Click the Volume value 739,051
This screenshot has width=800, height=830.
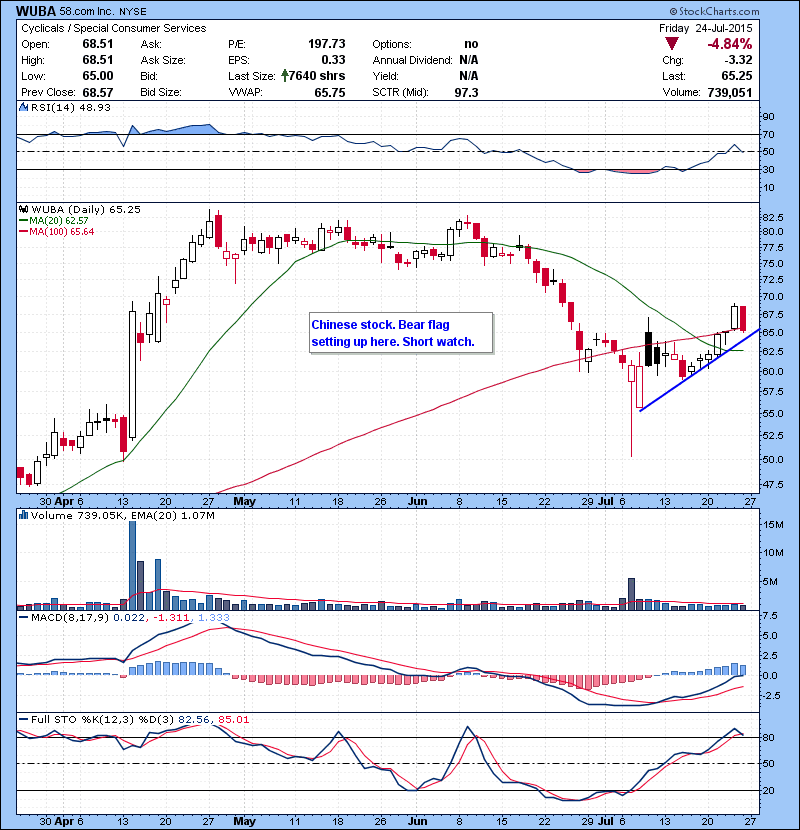[x=730, y=92]
